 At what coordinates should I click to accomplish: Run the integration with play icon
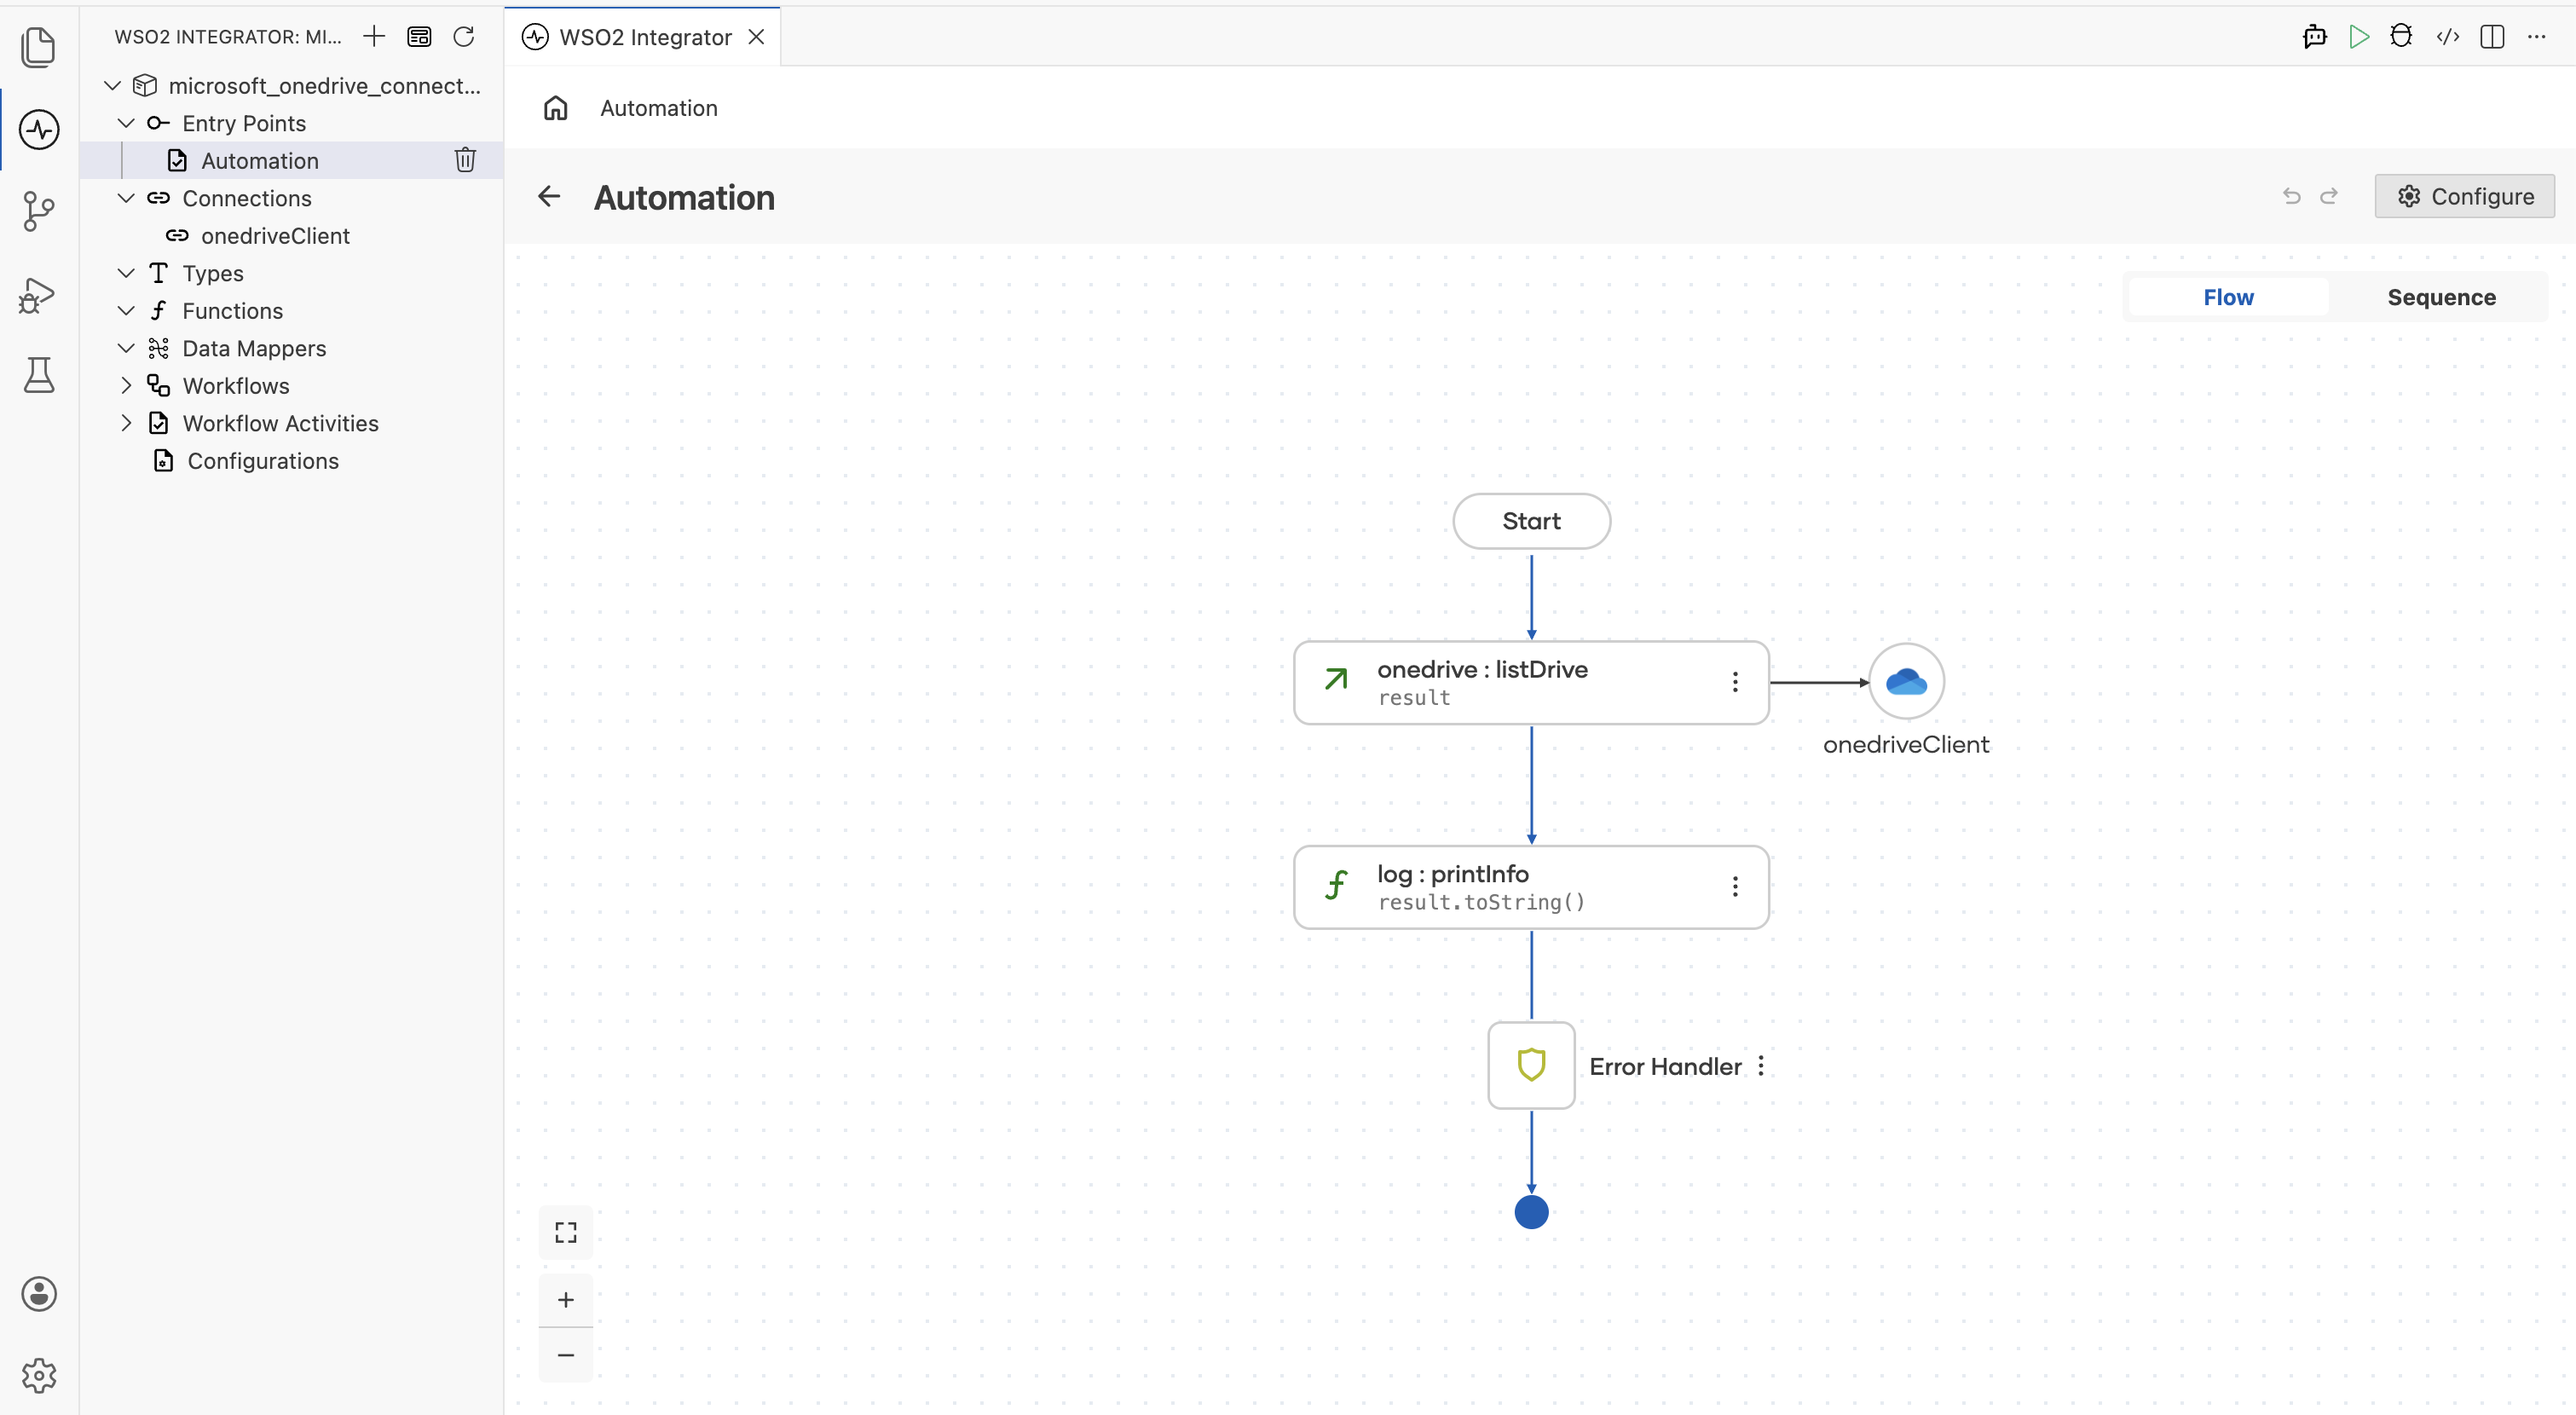2359,37
